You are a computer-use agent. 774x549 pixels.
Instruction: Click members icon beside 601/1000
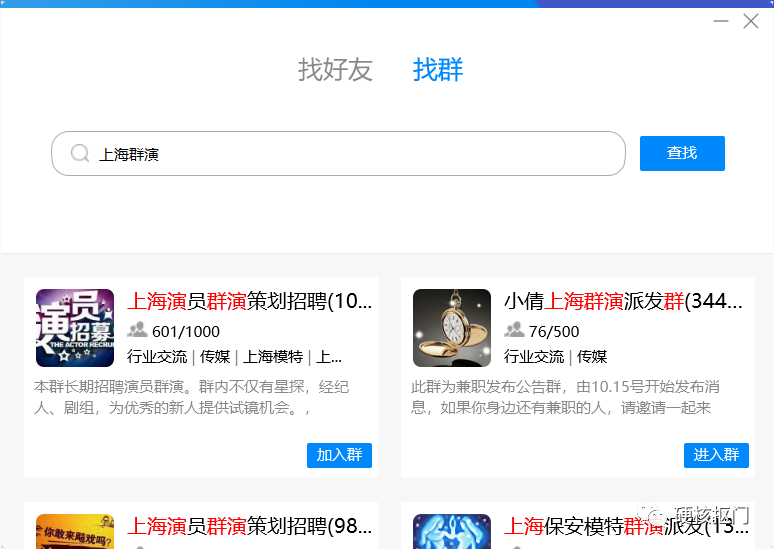(137, 330)
